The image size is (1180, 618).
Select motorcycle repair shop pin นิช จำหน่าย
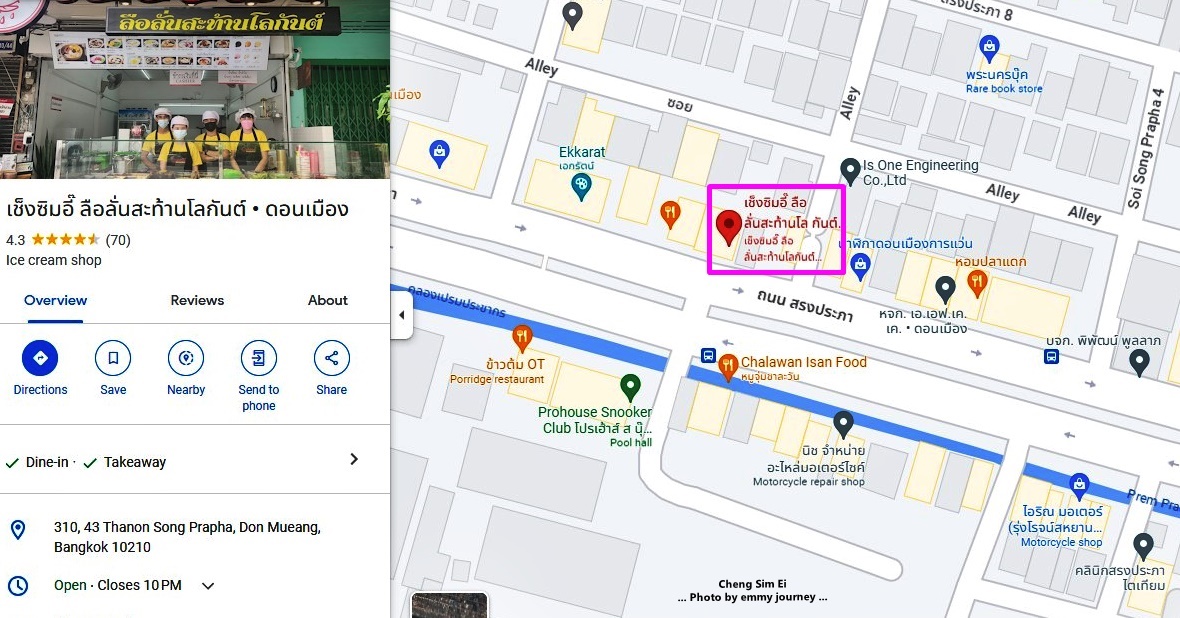843,425
